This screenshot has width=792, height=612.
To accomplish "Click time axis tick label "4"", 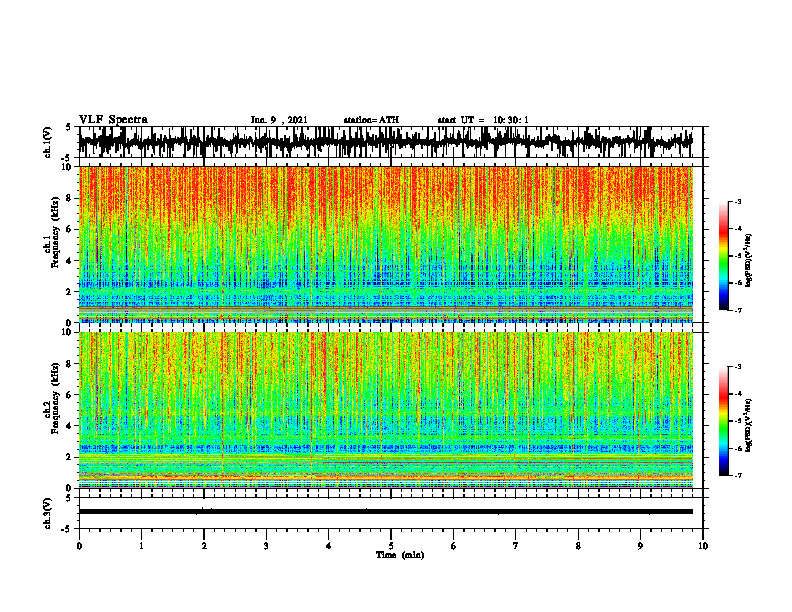I will 329,546.
